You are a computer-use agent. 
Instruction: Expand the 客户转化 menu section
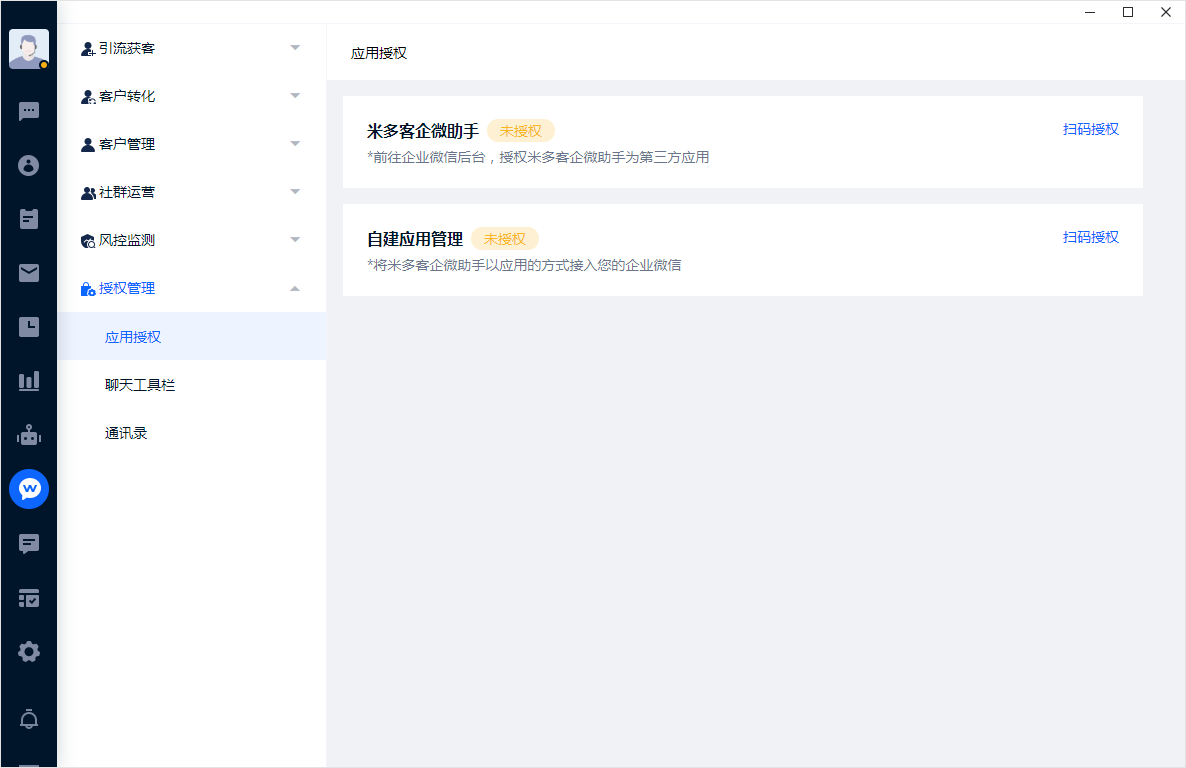(x=190, y=96)
